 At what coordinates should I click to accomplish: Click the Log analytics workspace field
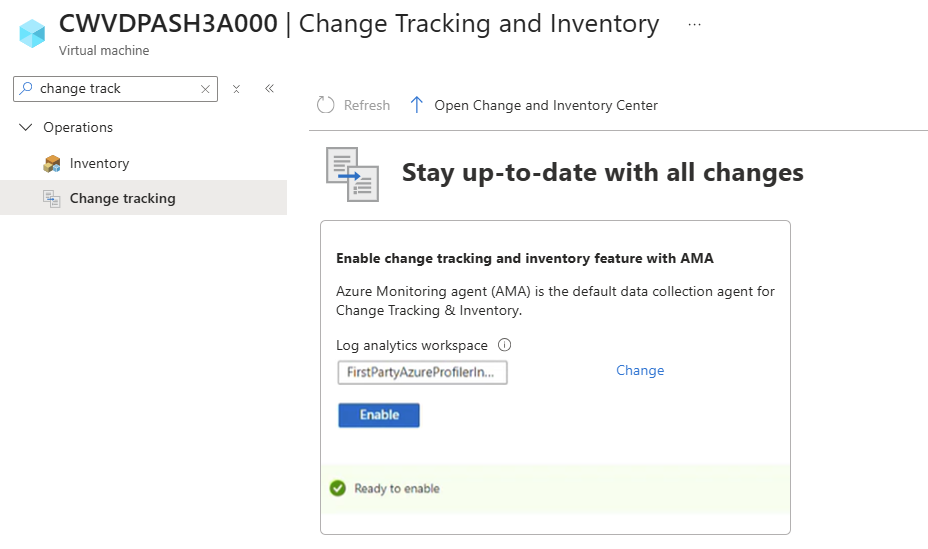tap(423, 373)
